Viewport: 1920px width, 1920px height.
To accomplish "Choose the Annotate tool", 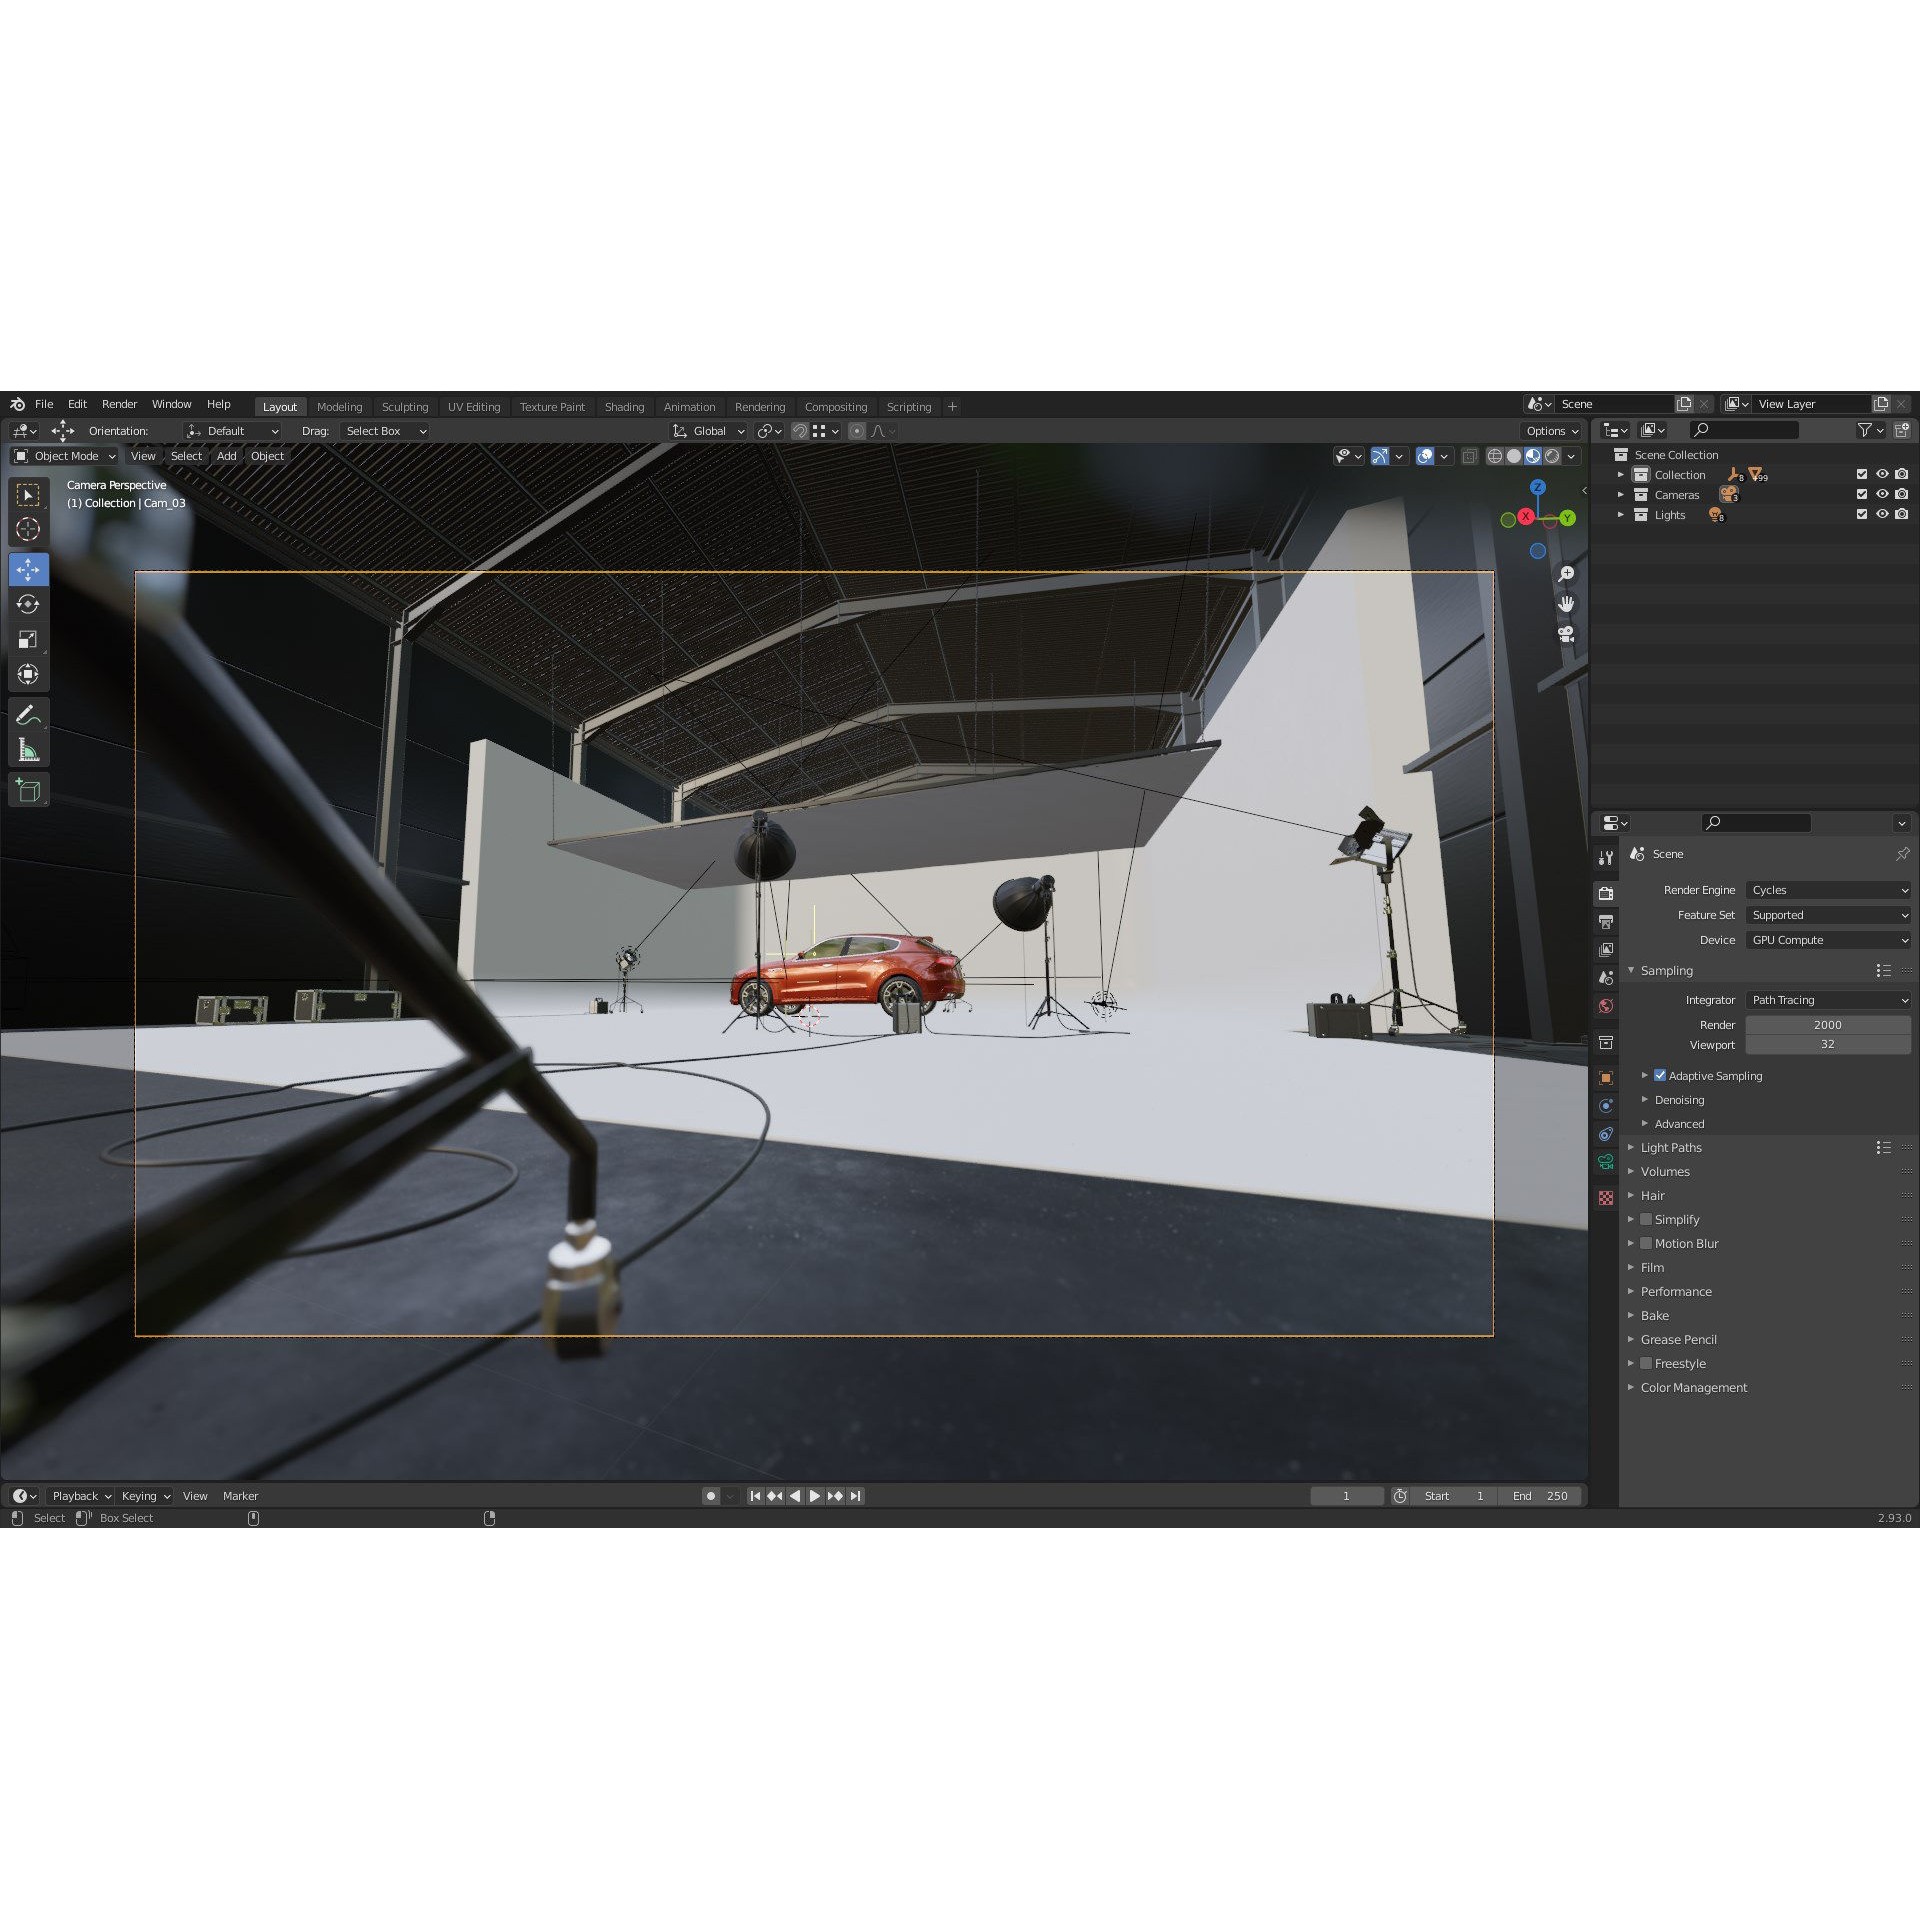I will click(28, 713).
